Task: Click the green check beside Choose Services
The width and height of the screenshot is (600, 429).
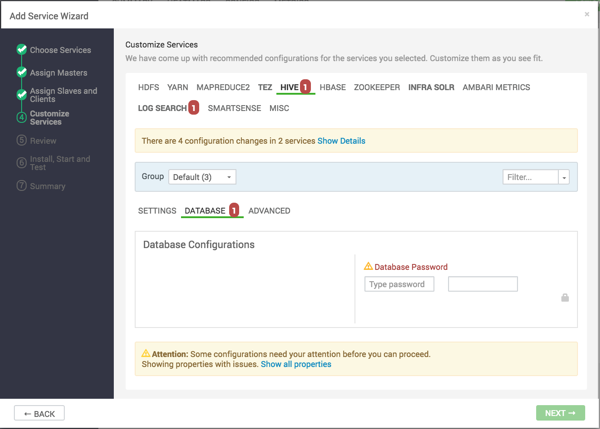Action: [x=21, y=50]
